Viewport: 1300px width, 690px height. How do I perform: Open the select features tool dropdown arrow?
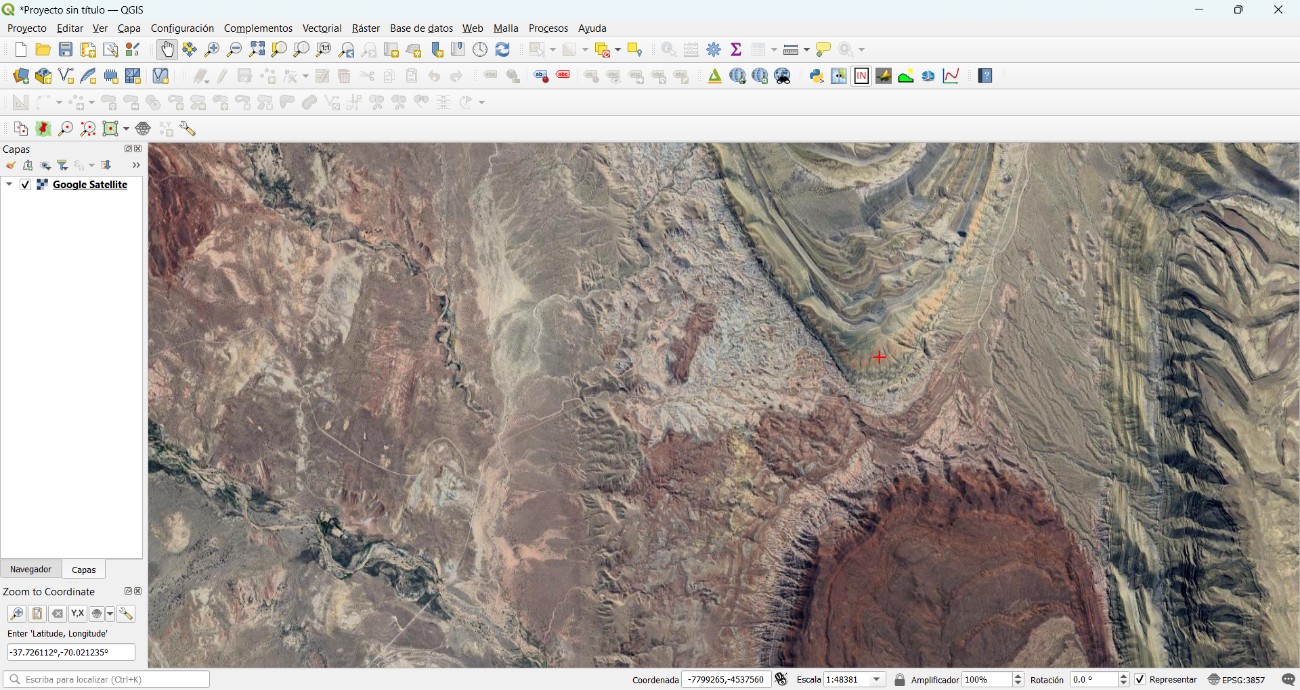click(x=553, y=49)
